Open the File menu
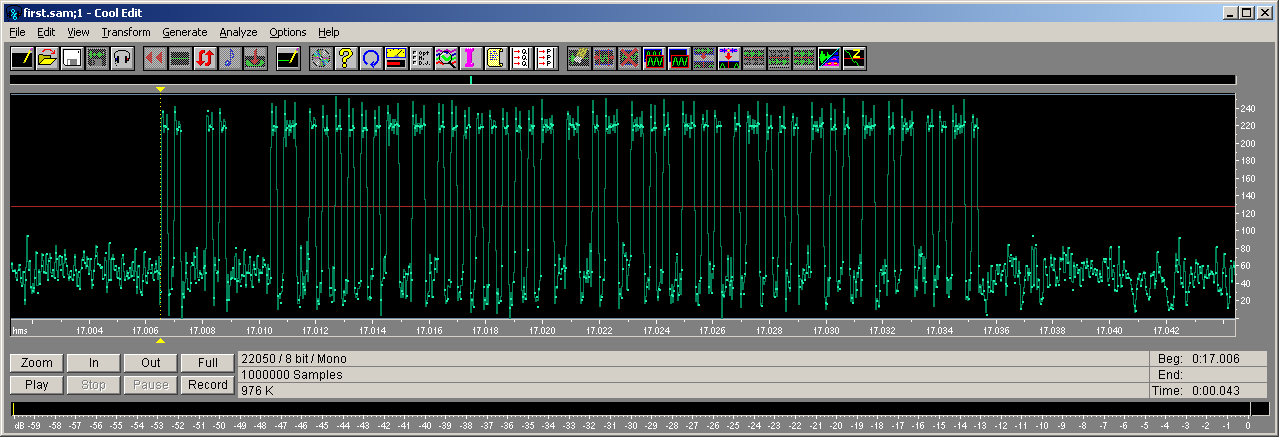Image resolution: width=1279 pixels, height=437 pixels. (x=18, y=32)
